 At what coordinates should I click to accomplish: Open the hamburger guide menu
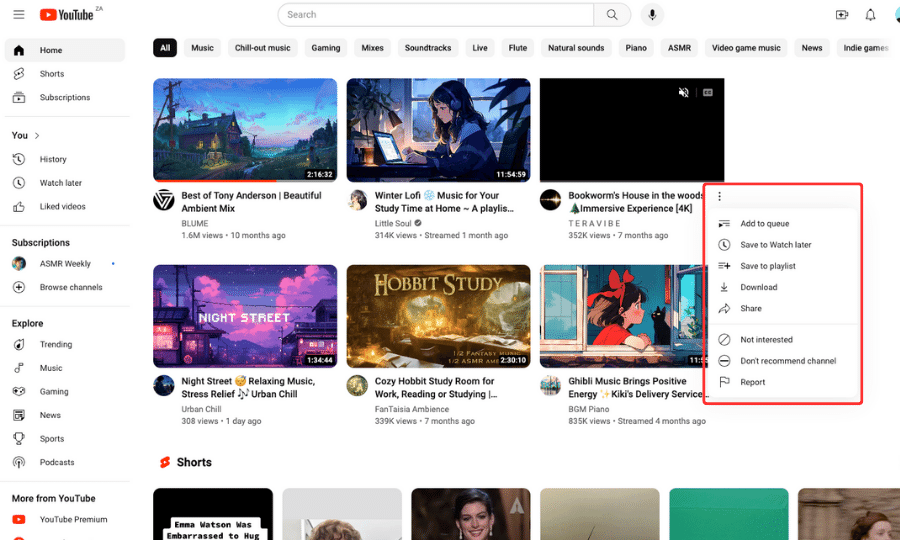coord(19,15)
